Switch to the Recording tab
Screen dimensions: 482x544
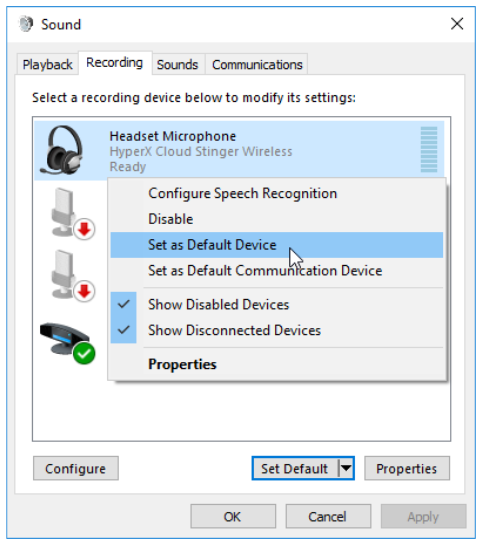(x=115, y=63)
